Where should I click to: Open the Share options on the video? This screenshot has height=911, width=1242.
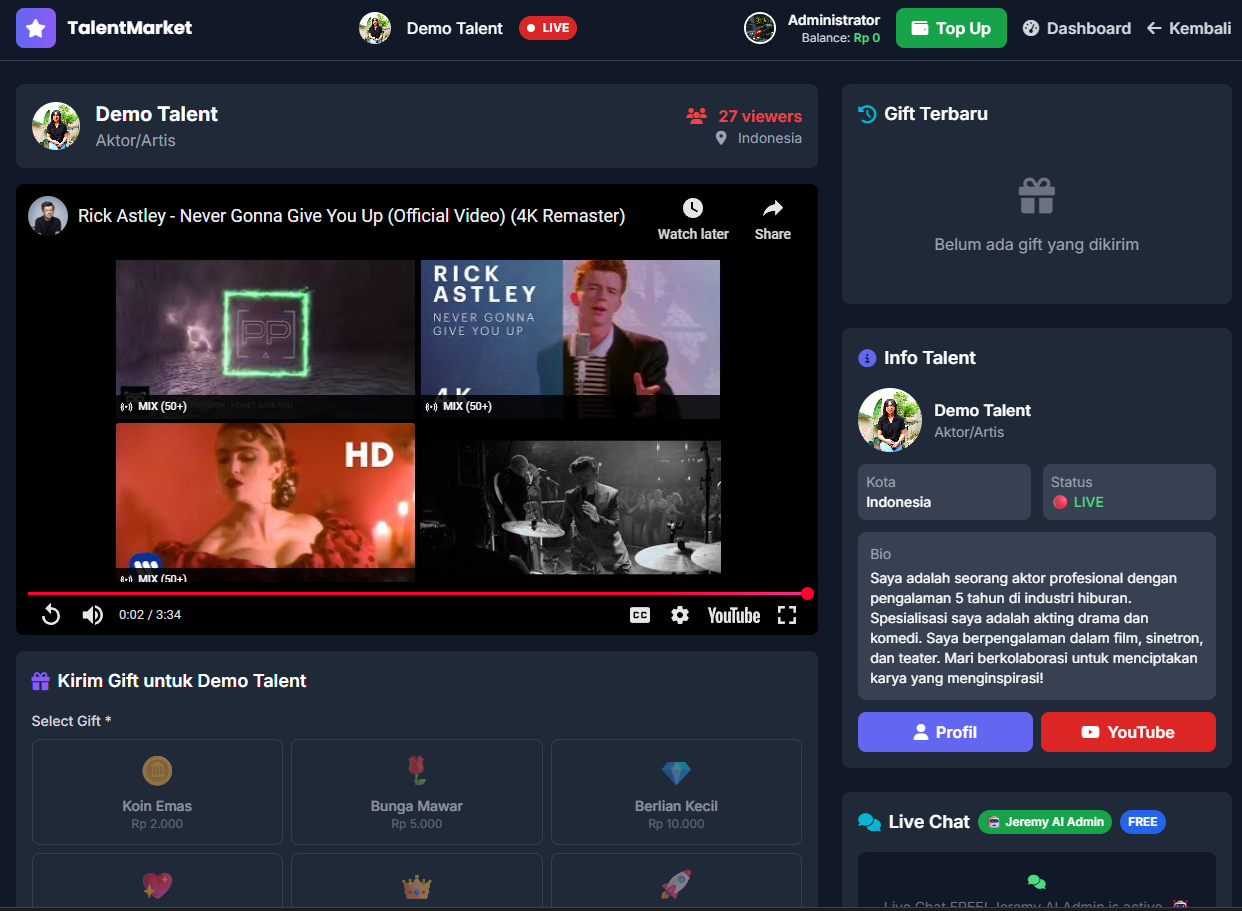(x=772, y=218)
